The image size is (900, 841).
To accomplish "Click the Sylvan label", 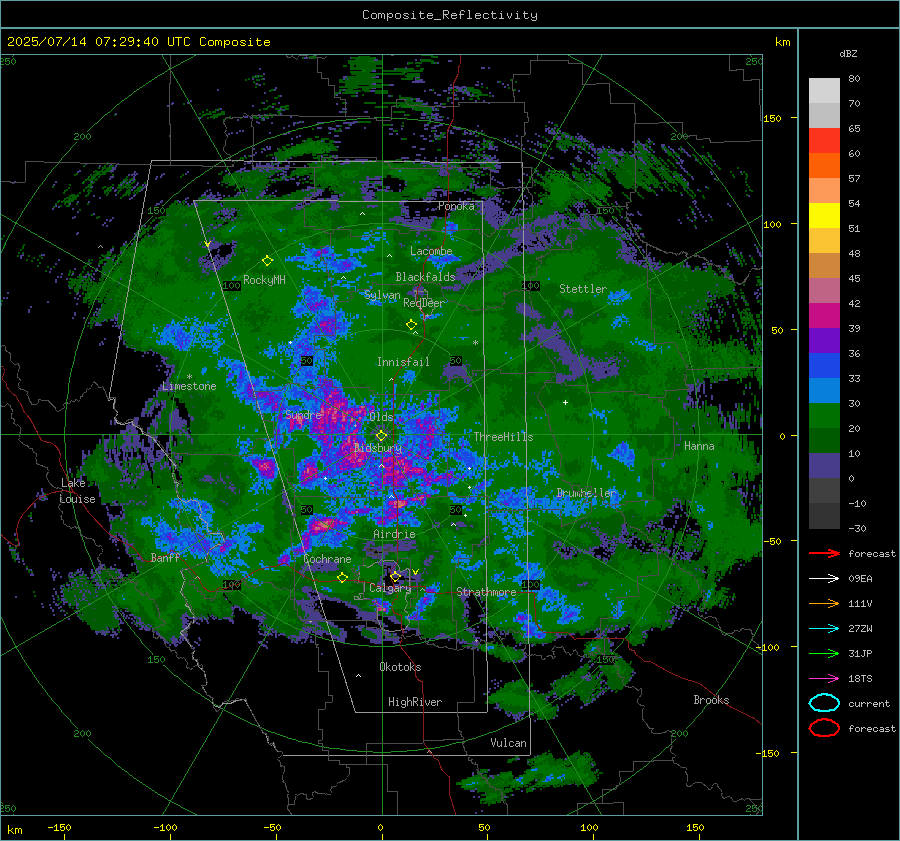I will tap(382, 295).
